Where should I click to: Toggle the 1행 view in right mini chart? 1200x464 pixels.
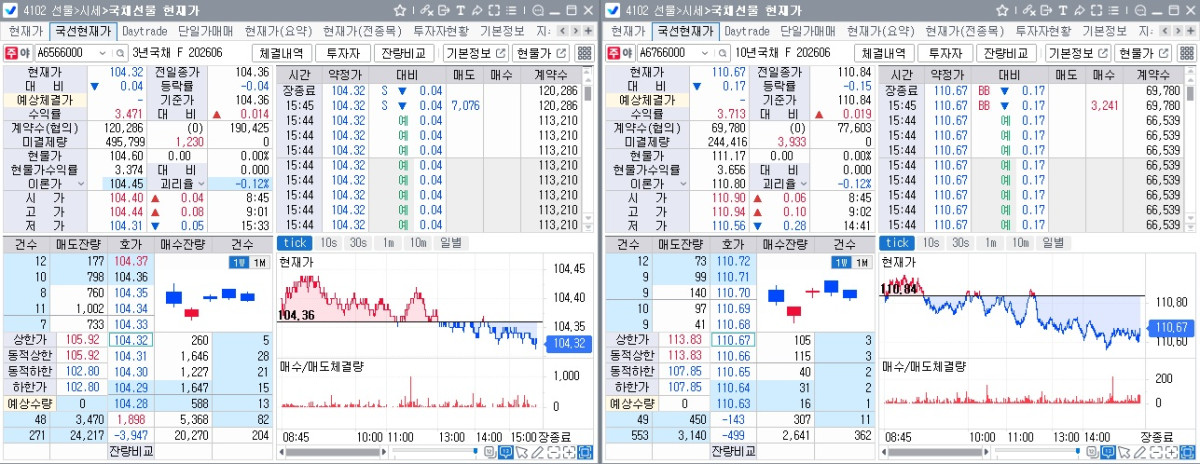840,261
